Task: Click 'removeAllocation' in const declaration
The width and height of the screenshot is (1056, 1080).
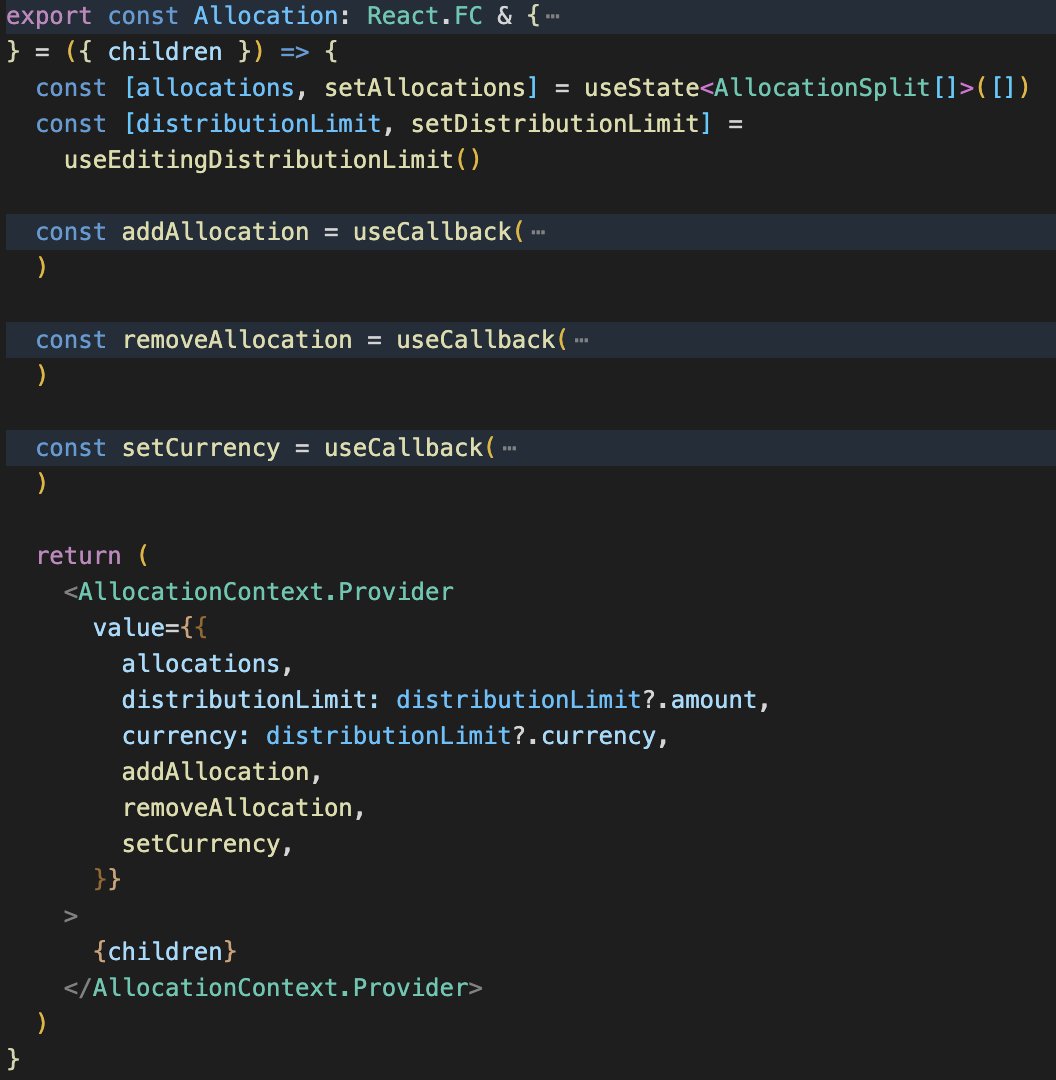Action: [x=237, y=340]
